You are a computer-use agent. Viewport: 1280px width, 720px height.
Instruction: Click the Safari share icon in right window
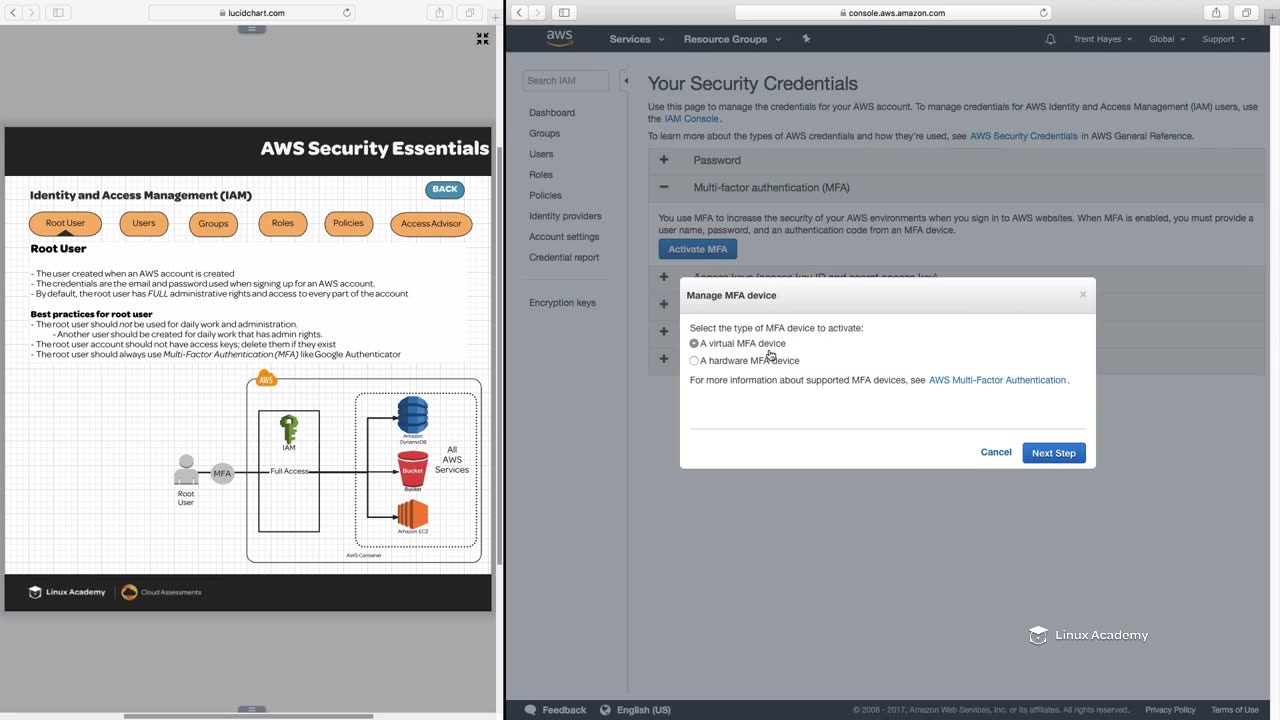pyautogui.click(x=1216, y=13)
